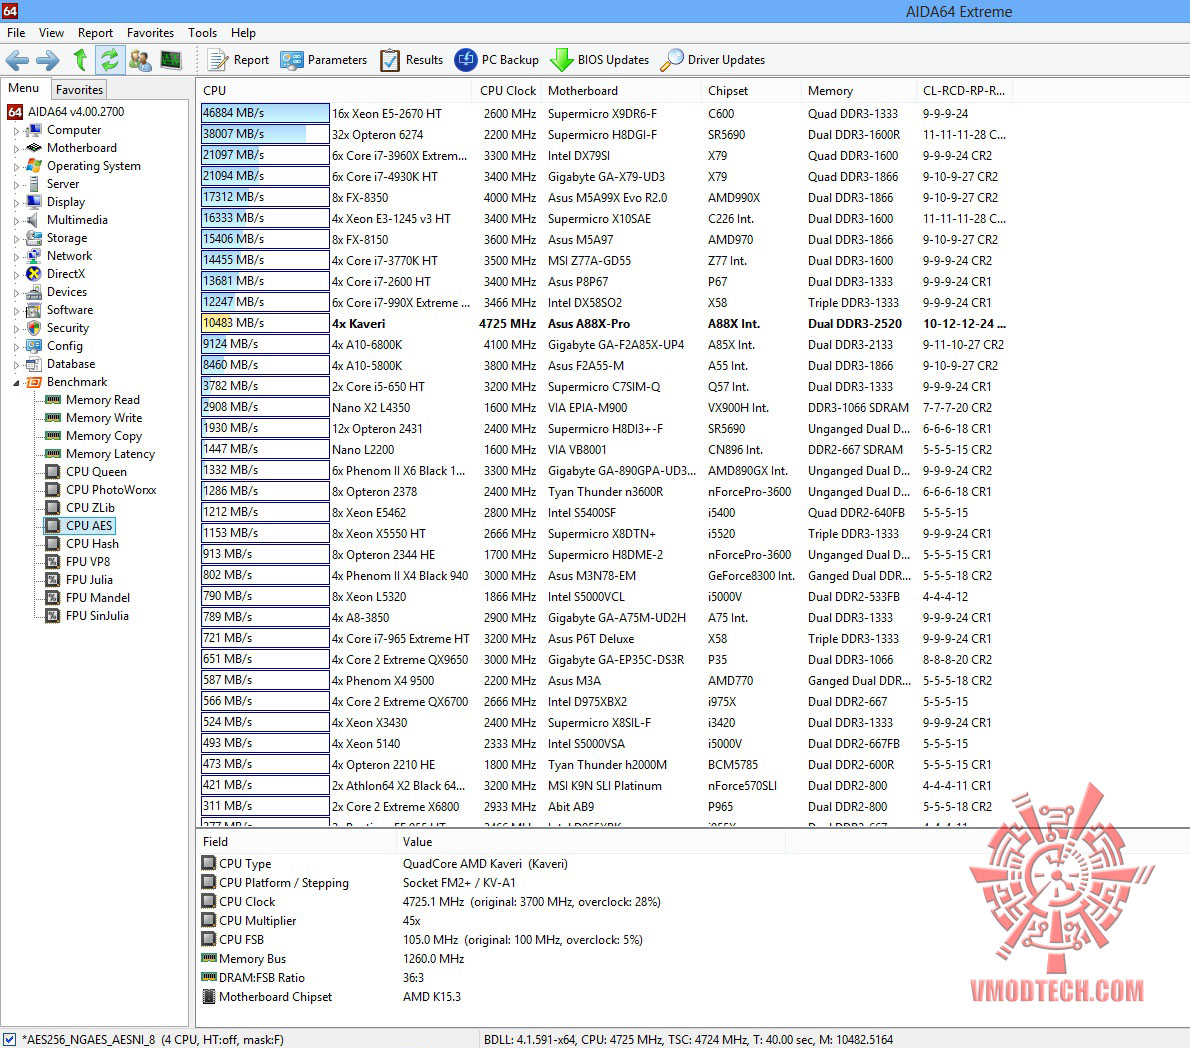Click the Database tree icon
This screenshot has height=1048, width=1190.
point(33,364)
